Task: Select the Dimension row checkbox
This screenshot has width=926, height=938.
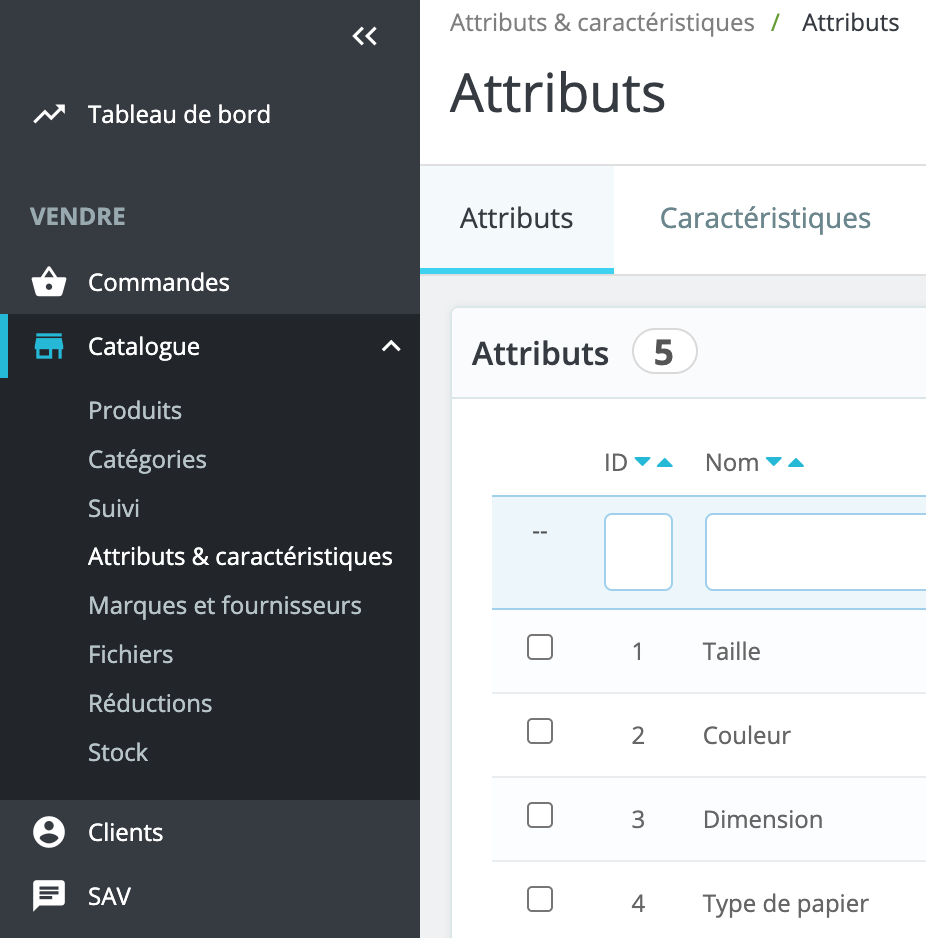Action: tap(540, 816)
